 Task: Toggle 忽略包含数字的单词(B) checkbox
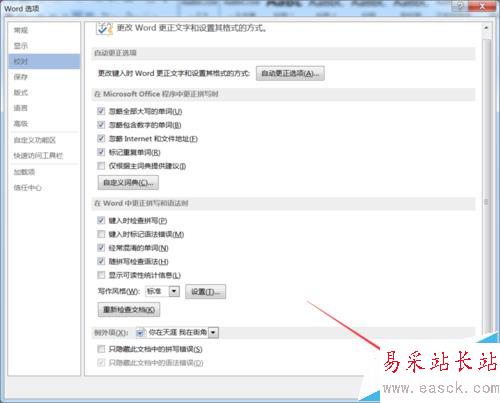pos(101,125)
